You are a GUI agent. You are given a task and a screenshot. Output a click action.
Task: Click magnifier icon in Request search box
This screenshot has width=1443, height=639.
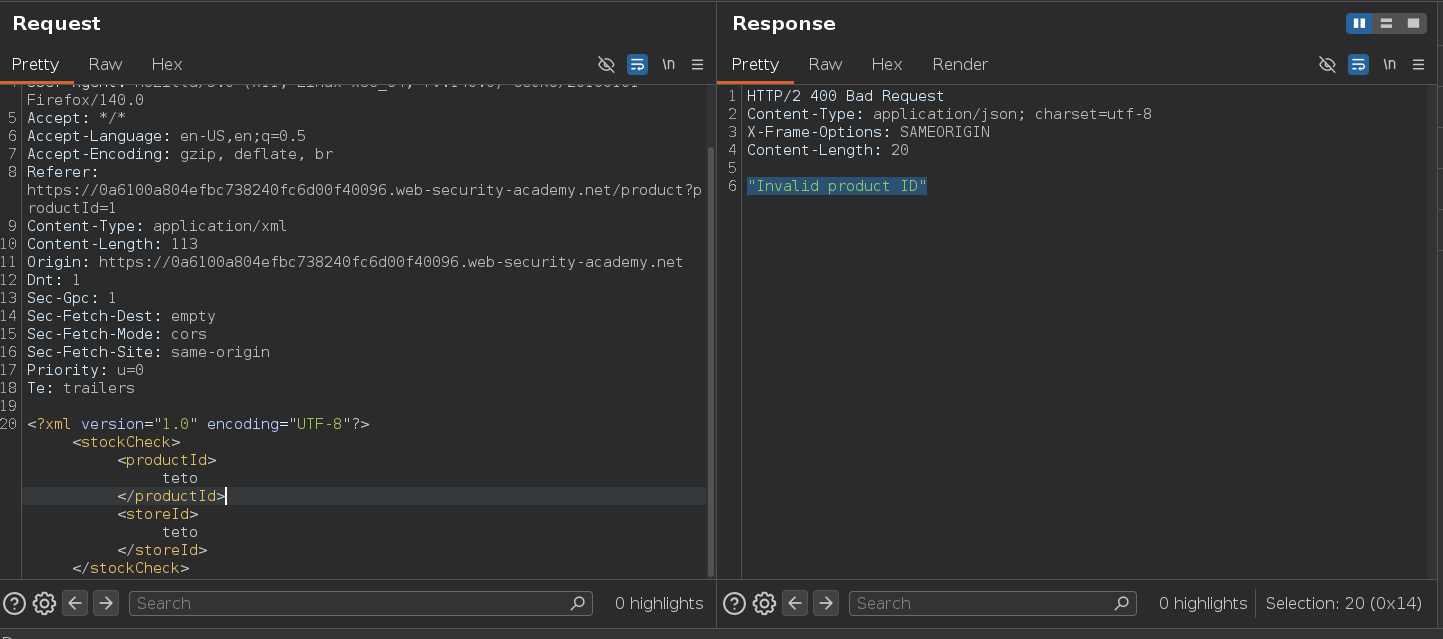[x=577, y=603]
